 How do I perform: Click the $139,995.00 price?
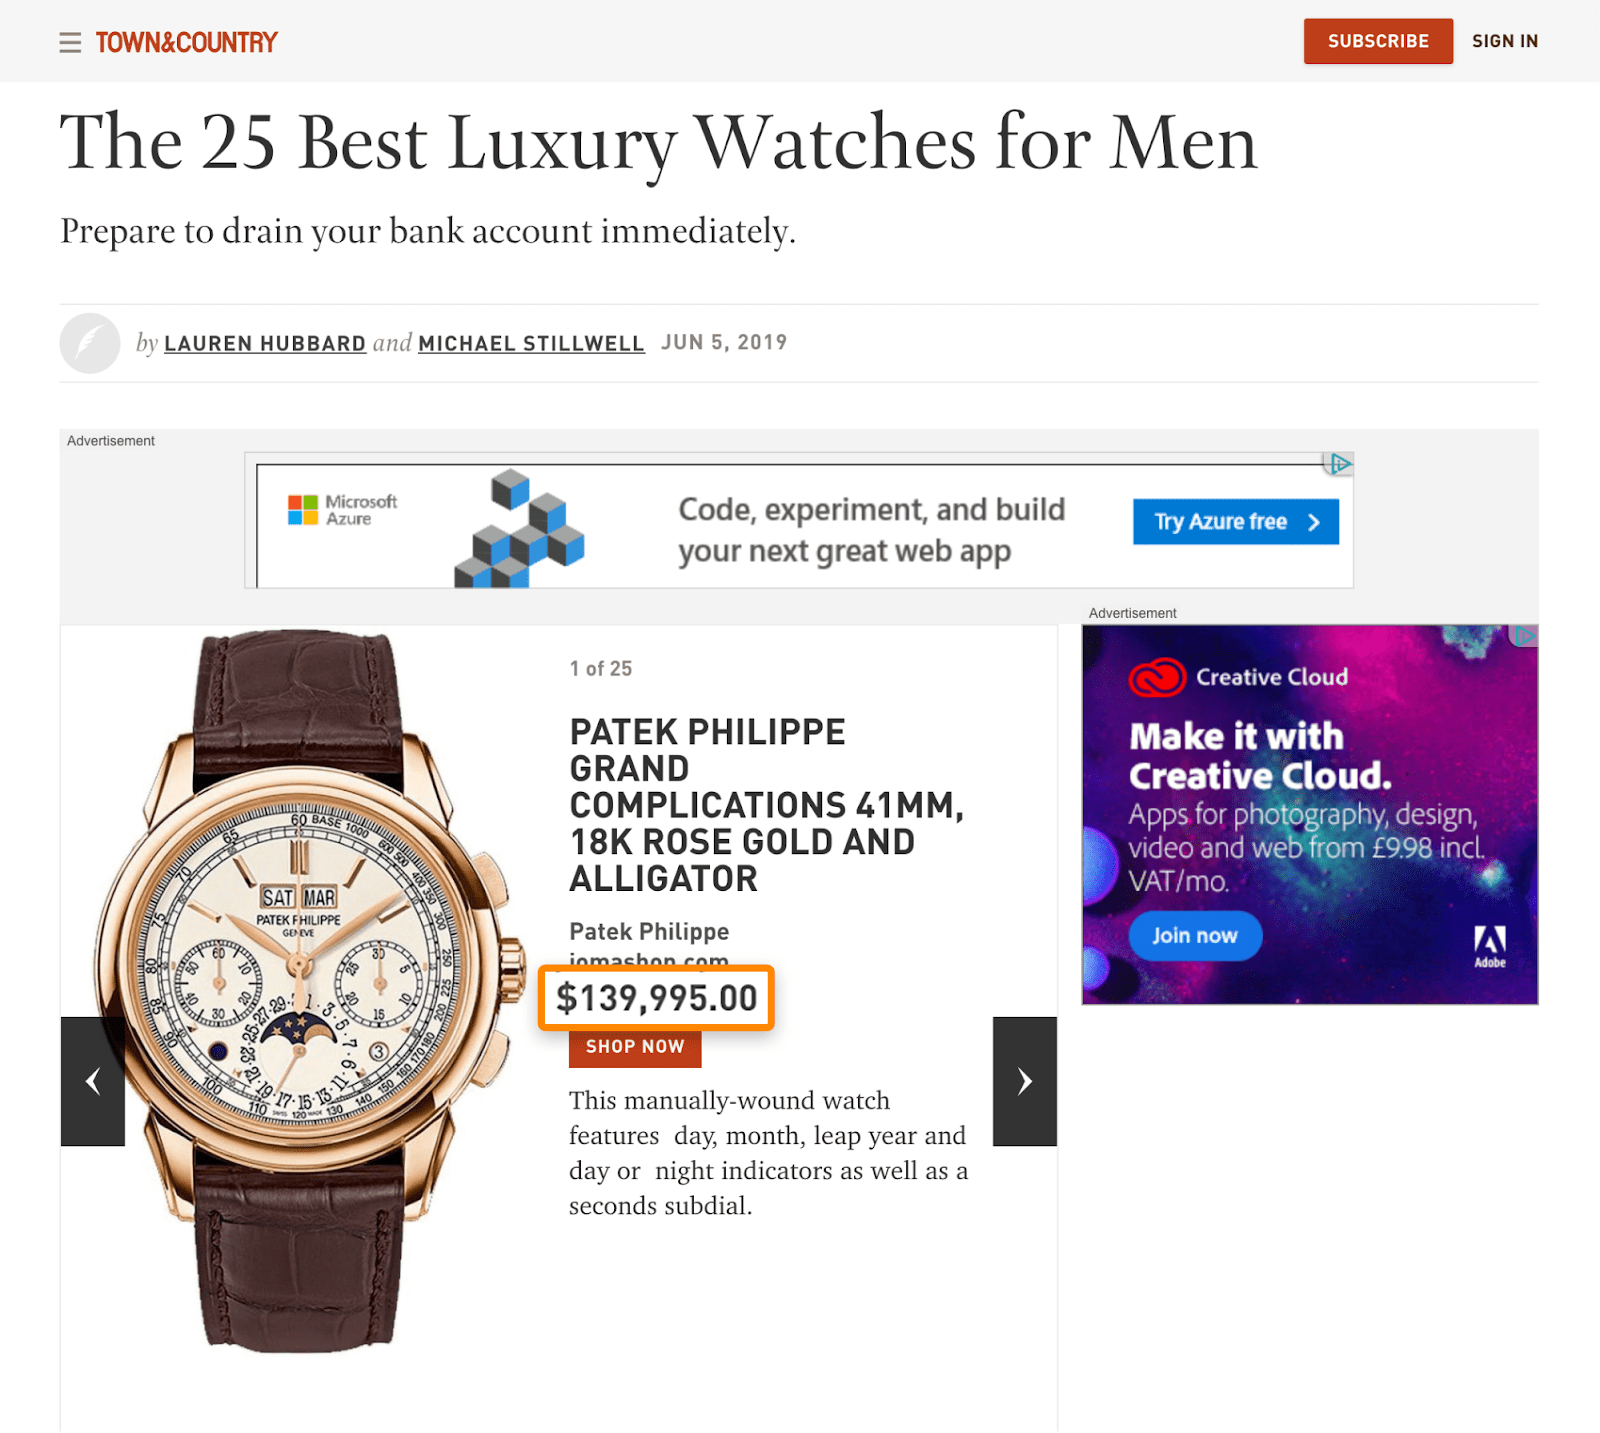pos(657,998)
